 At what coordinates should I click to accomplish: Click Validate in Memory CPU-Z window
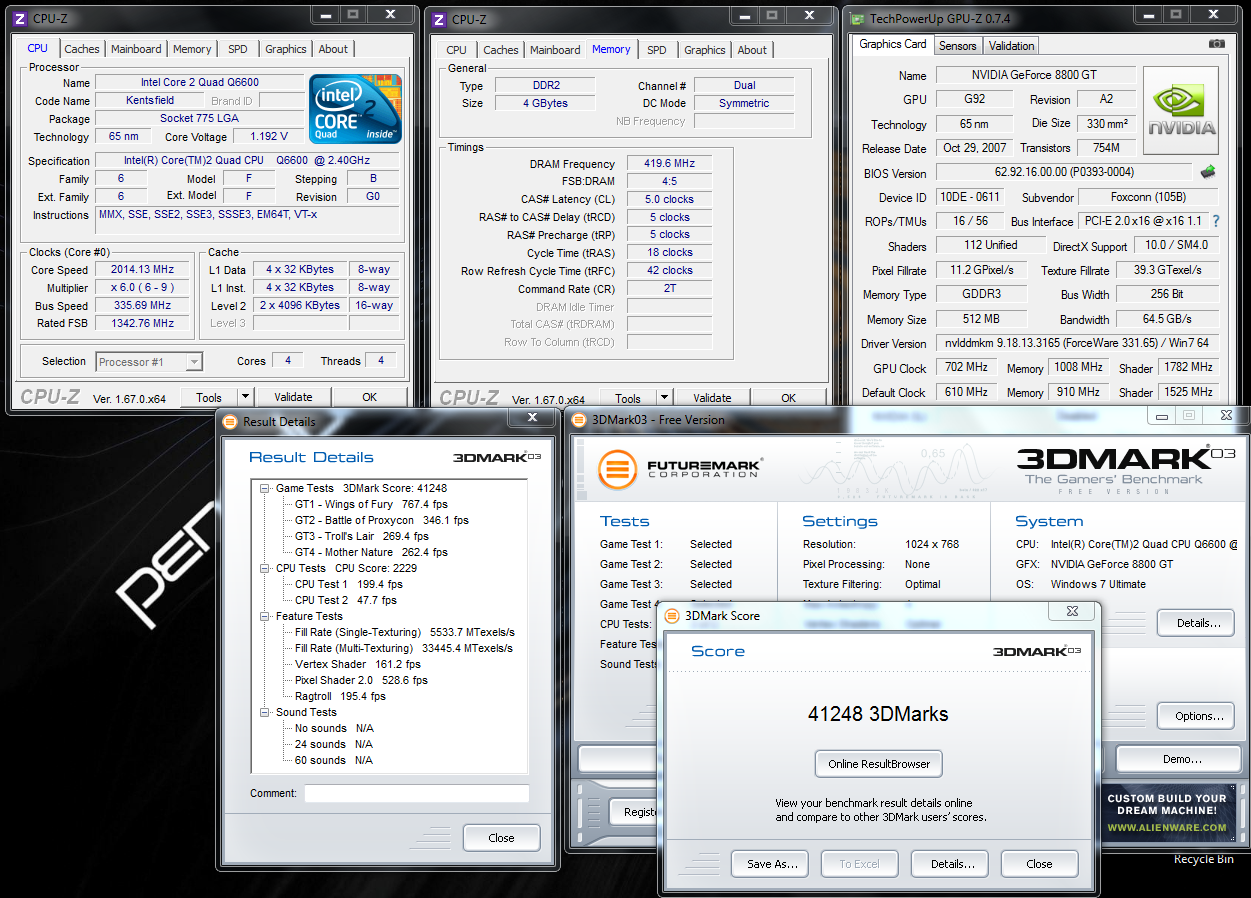pyautogui.click(x=712, y=398)
